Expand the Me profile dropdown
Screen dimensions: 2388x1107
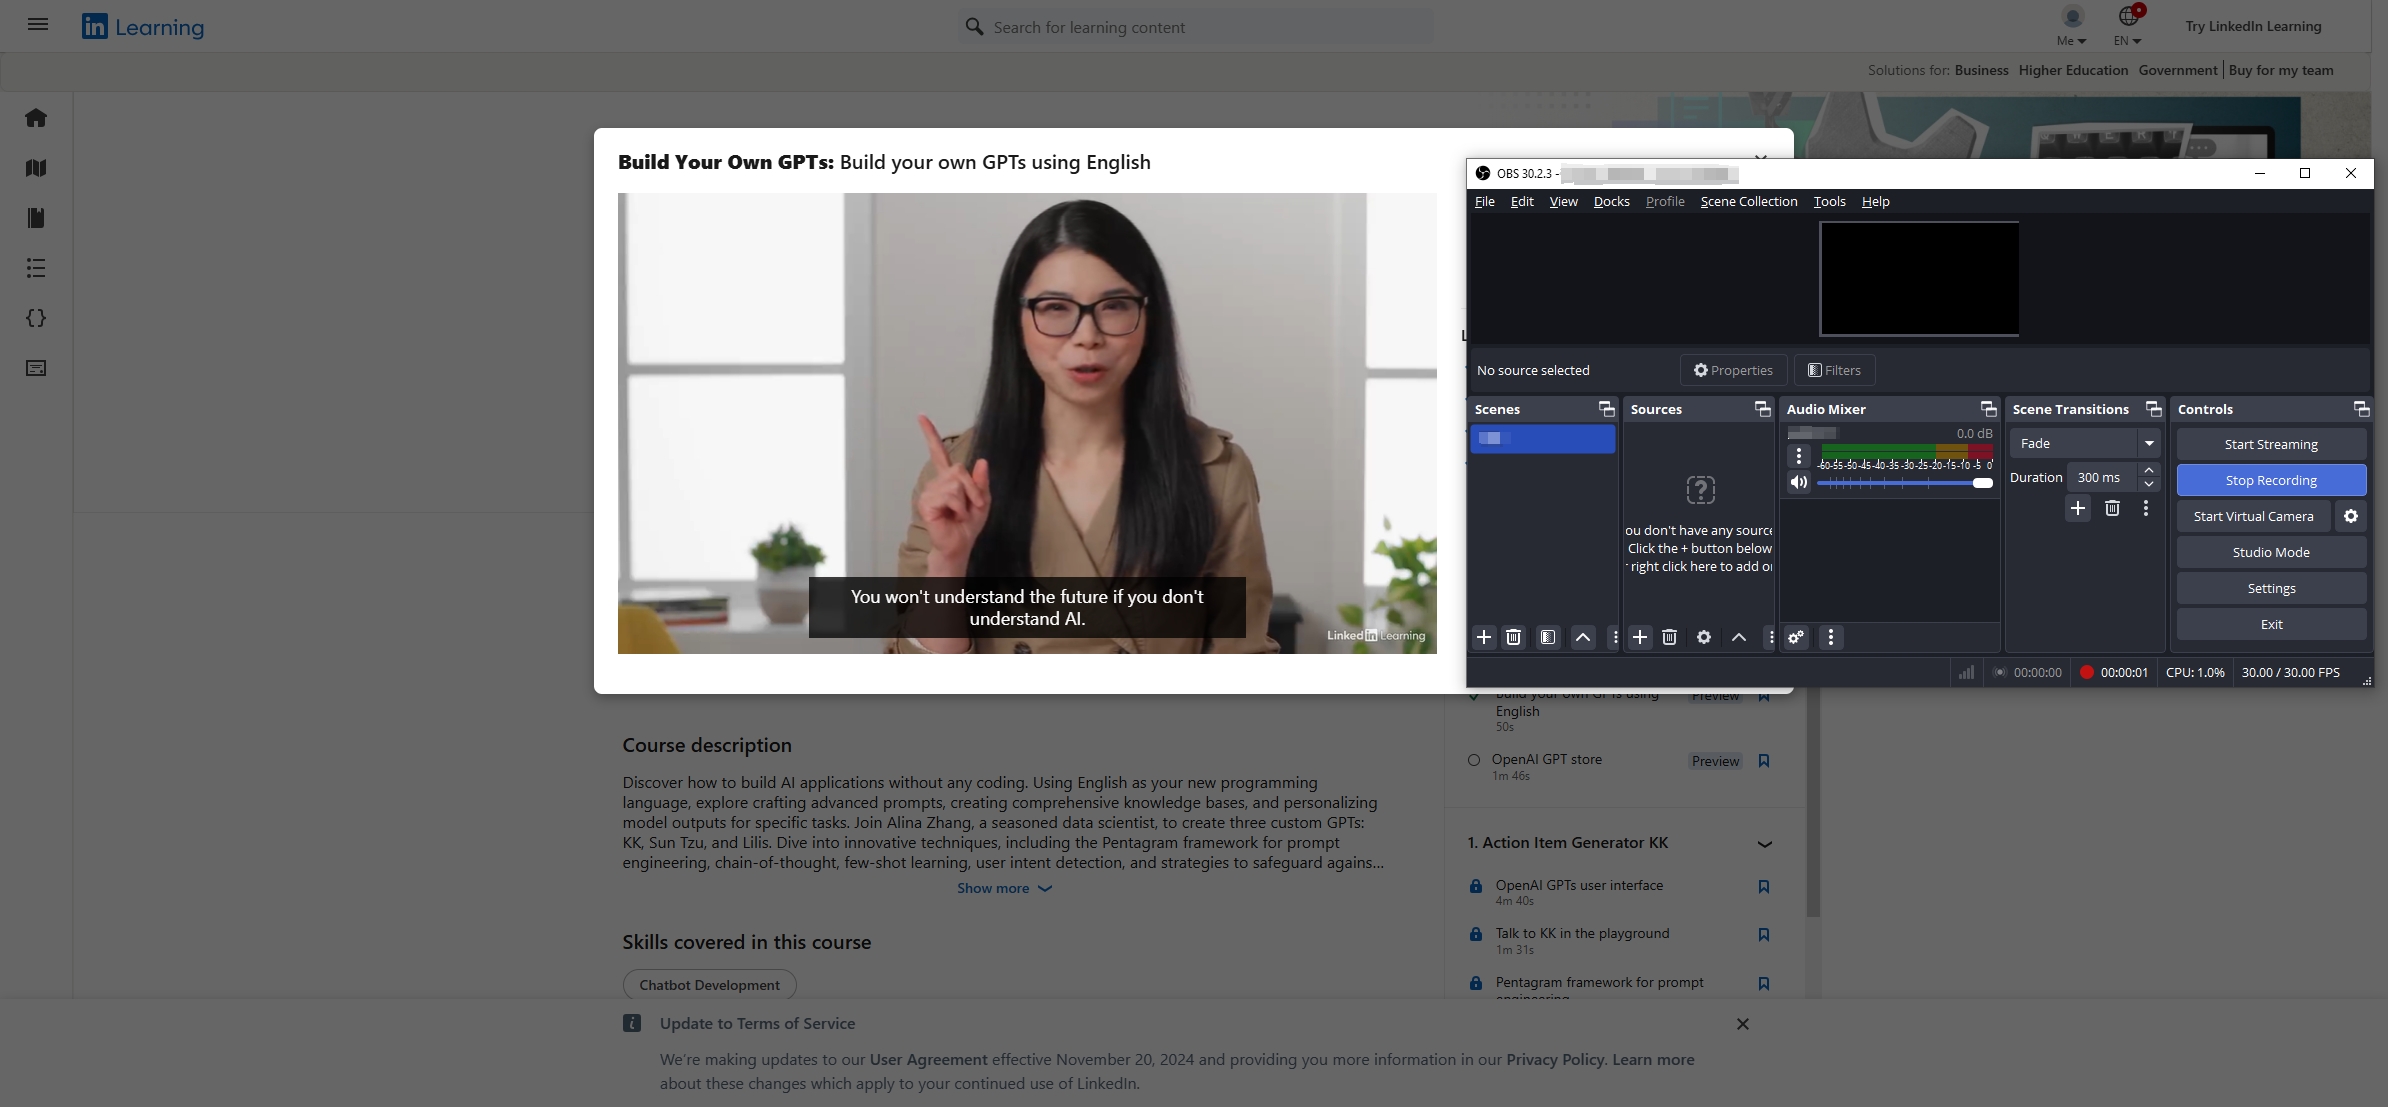2072,27
